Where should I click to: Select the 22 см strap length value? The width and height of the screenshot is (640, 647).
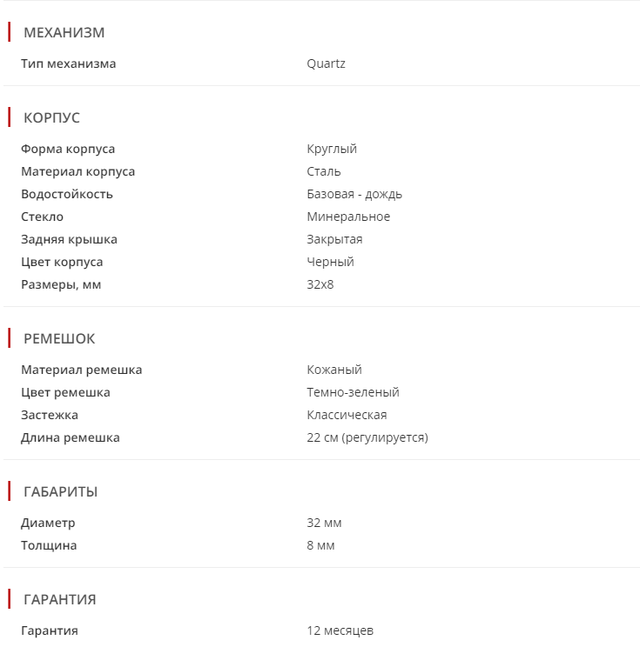coord(367,438)
